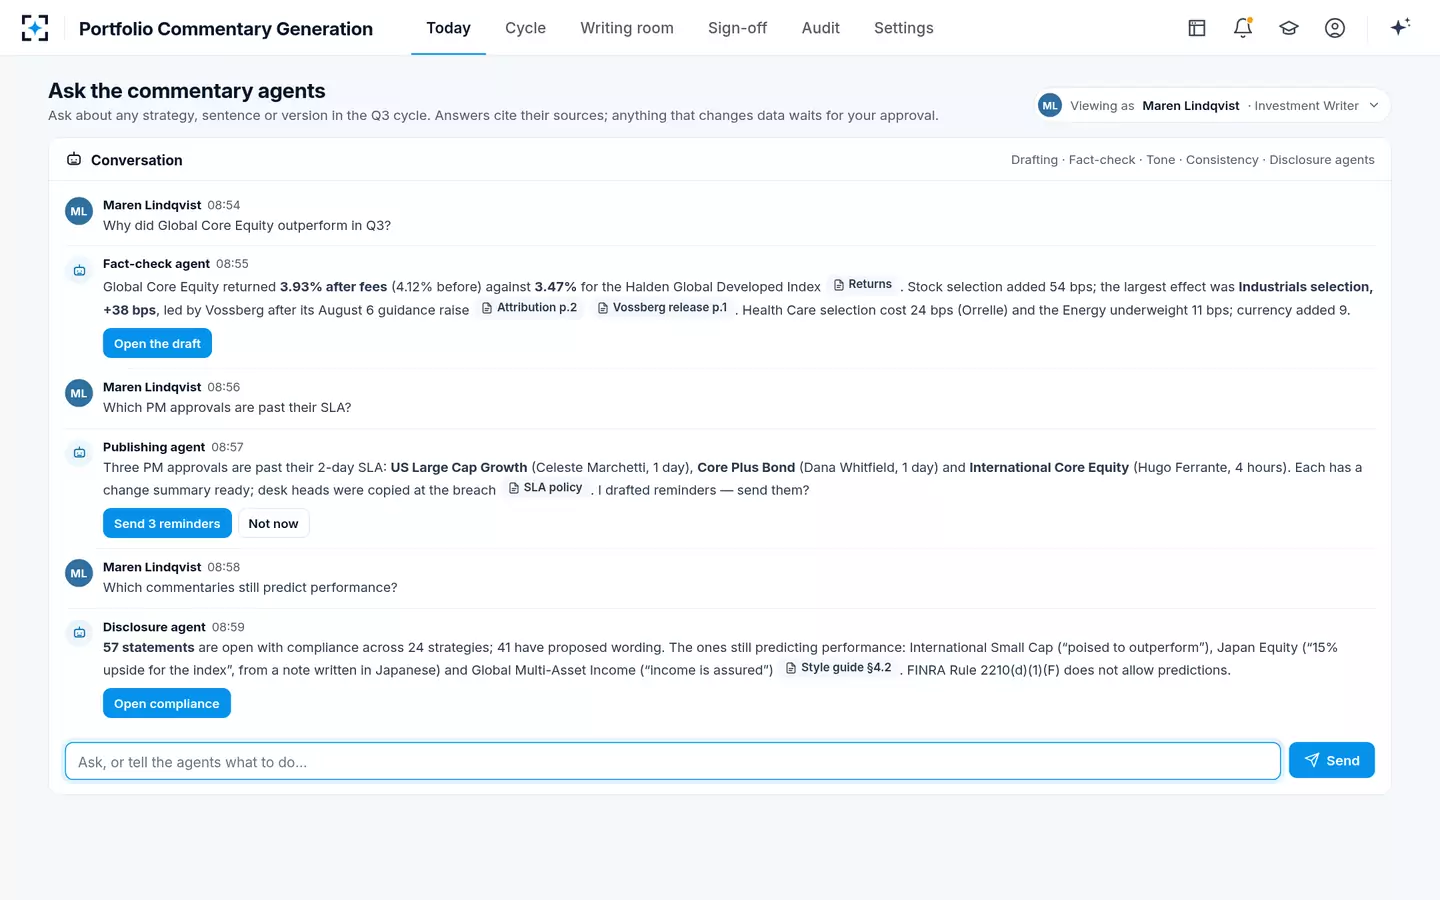Image resolution: width=1440 pixels, height=900 pixels.
Task: Click the Fact-check agent bot avatar
Action: 79,271
